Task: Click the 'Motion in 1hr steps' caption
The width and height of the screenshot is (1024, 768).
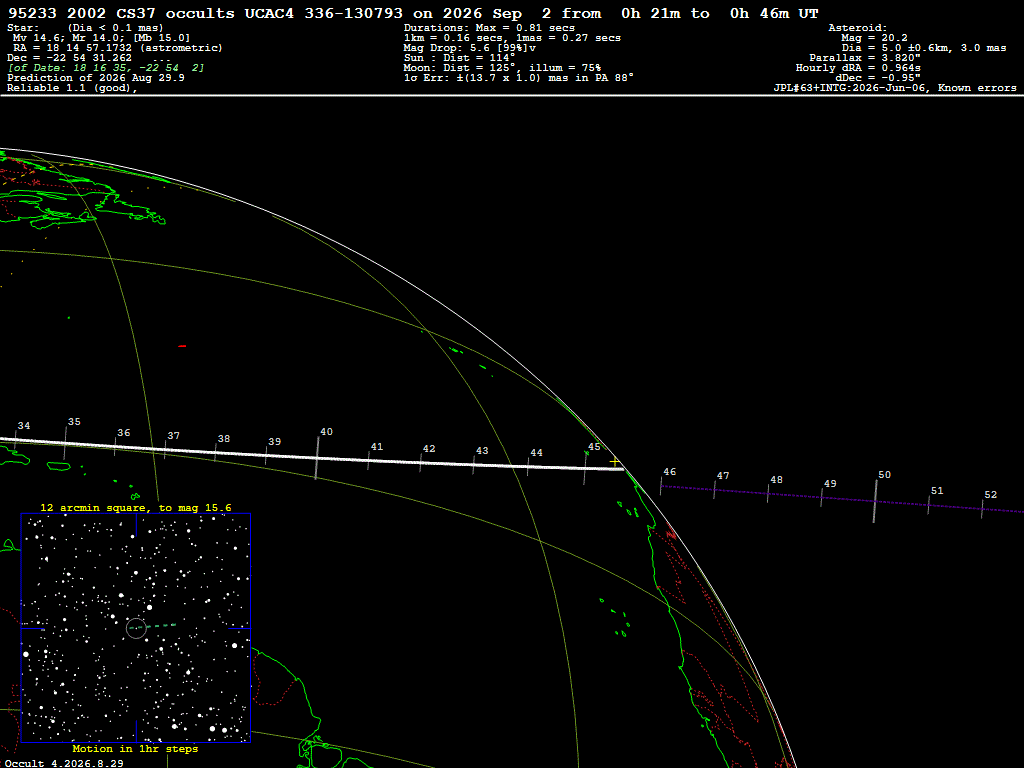Action: (135, 748)
